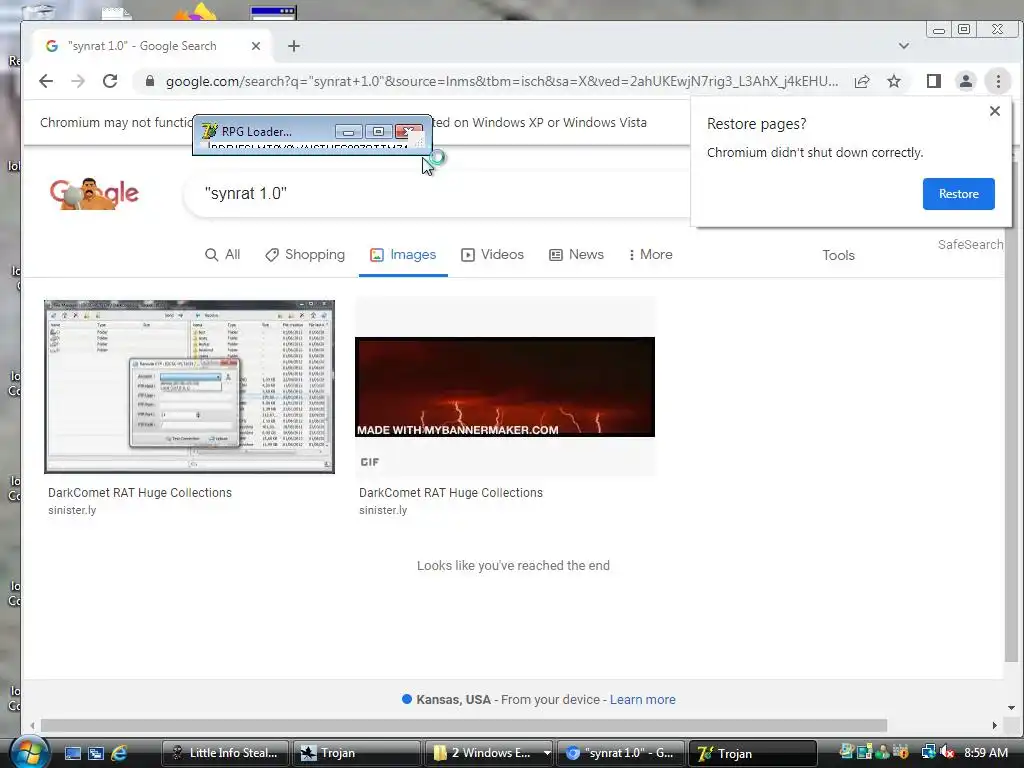Click the Show desktop quick launch icon
This screenshot has height=768, width=1024.
(72, 753)
